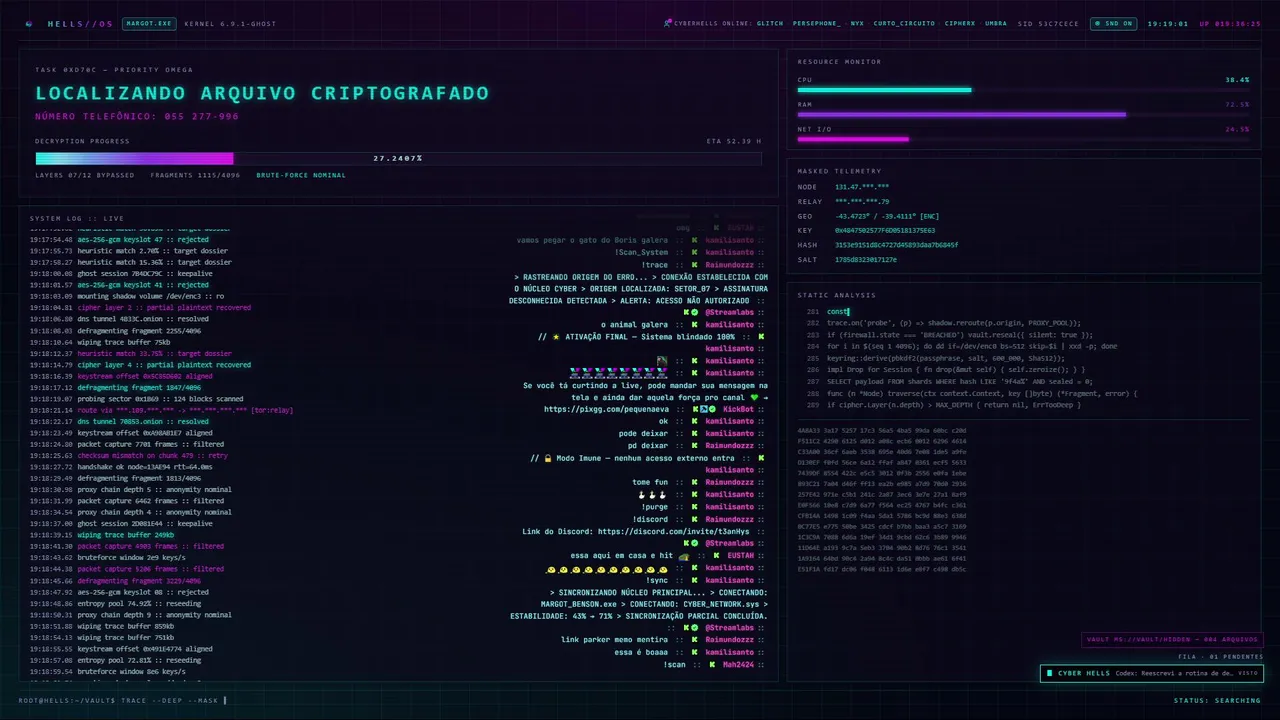
Task: Click the green heart emoji in chat
Action: click(755, 397)
